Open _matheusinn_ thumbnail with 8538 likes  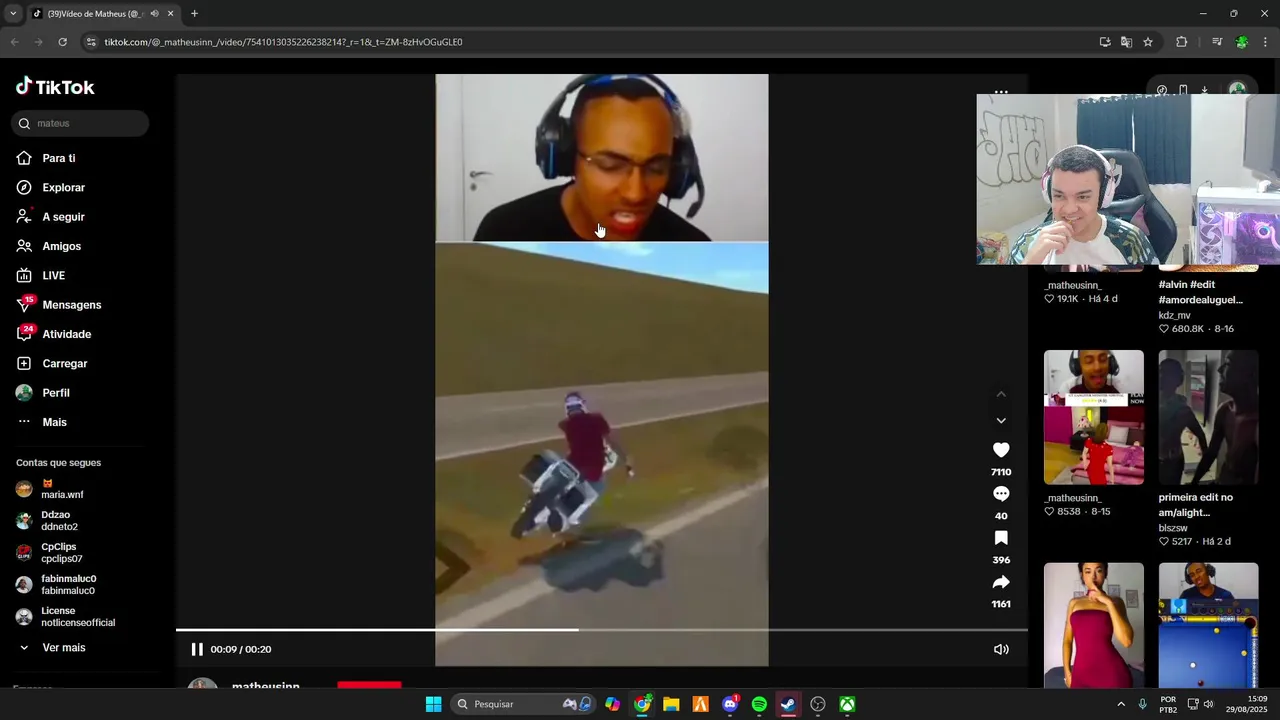[1094, 417]
